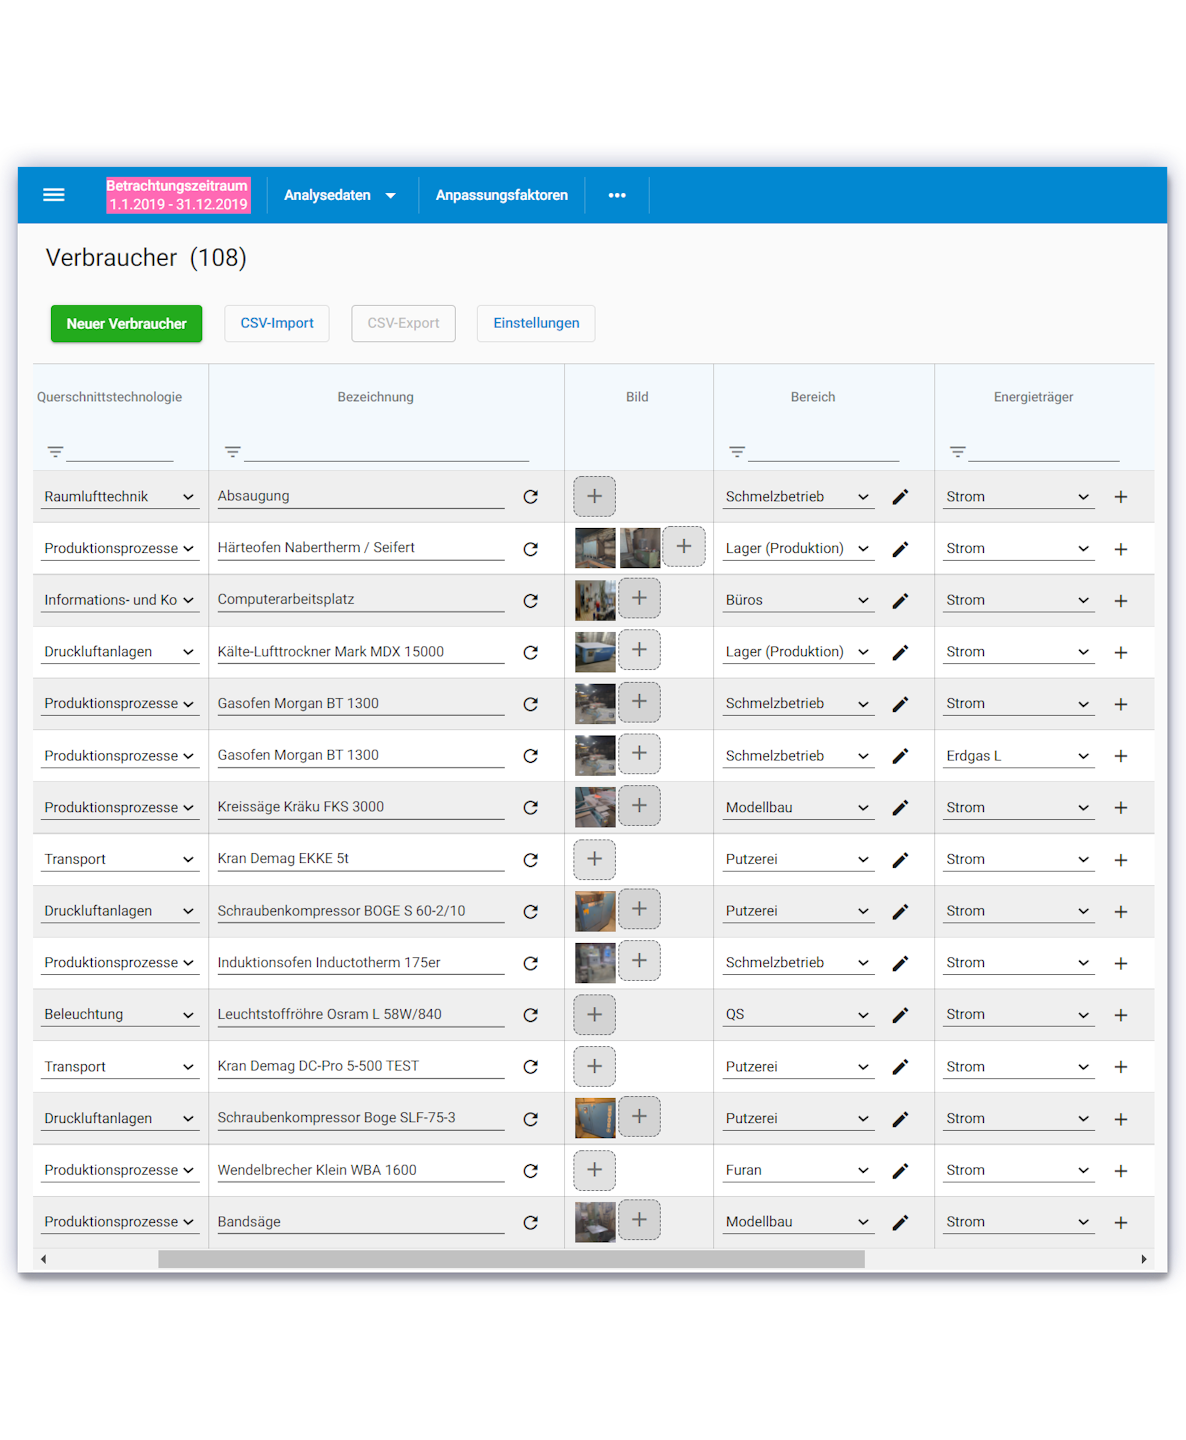Add image for Leuchtstoffröhre Osram row
Viewport: 1186px width, 1440px height.
pos(594,1014)
